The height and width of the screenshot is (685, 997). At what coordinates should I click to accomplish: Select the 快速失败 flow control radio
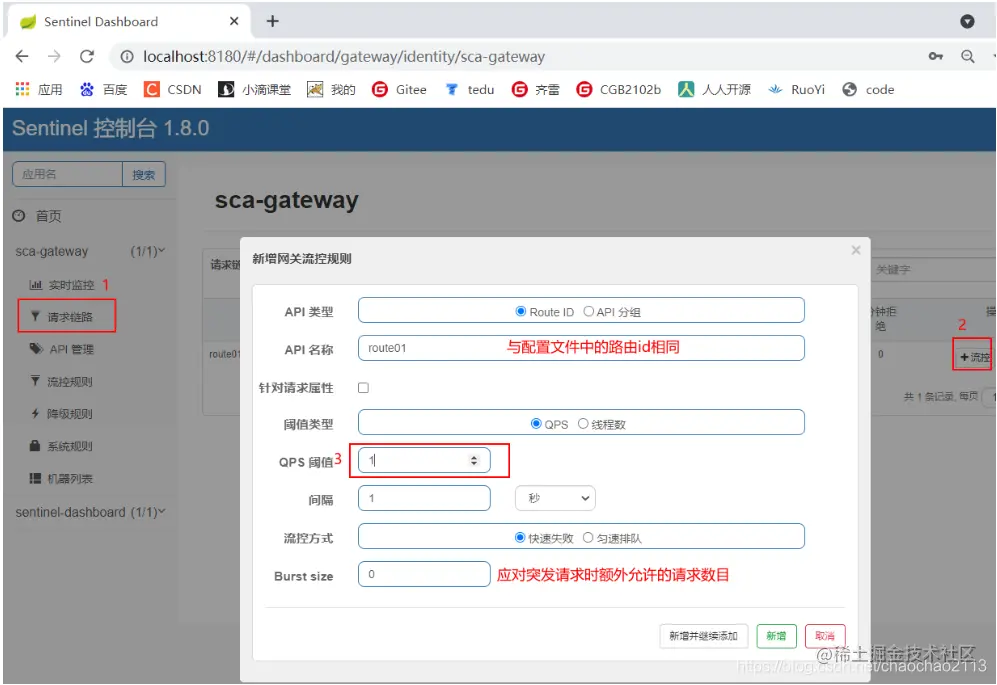(x=520, y=538)
